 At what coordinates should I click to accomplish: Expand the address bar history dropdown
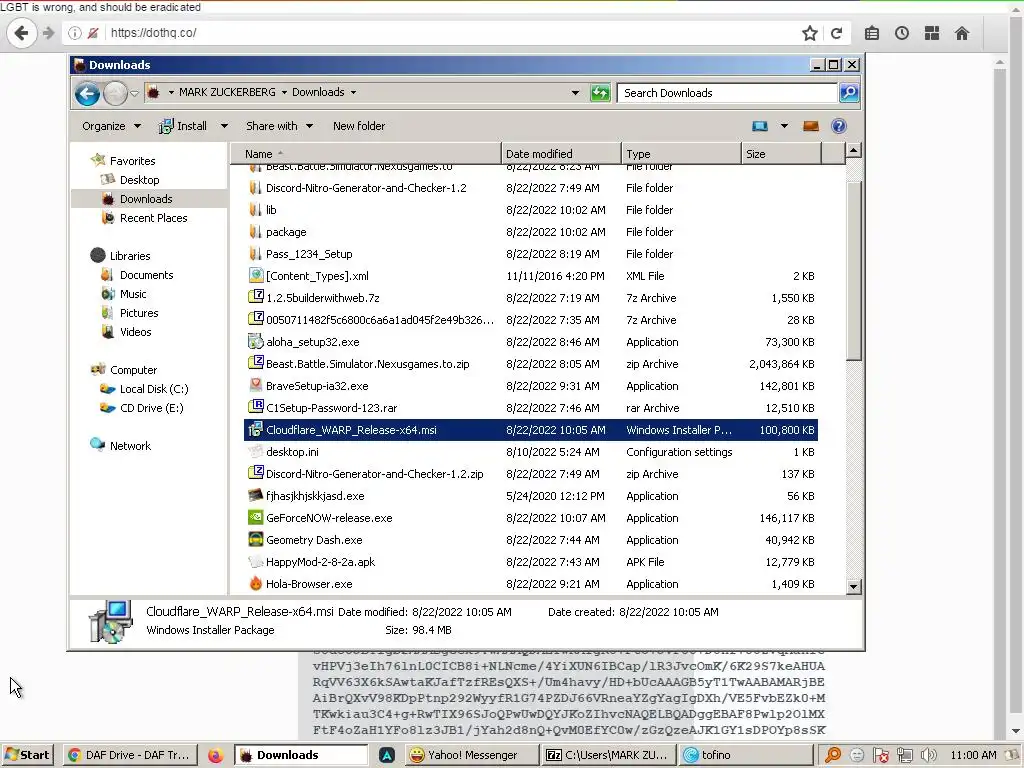tap(575, 93)
